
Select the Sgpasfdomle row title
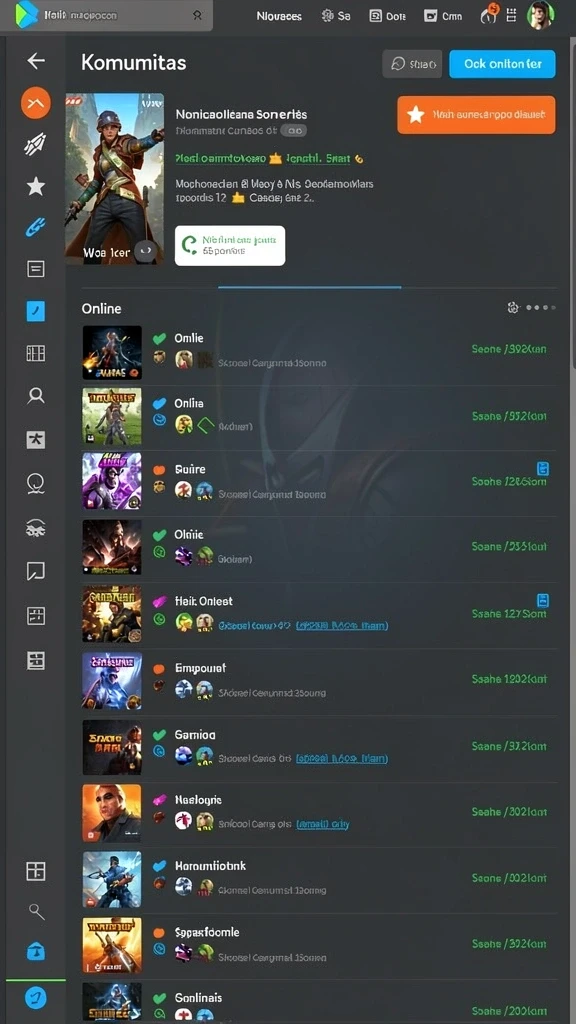tap(207, 933)
